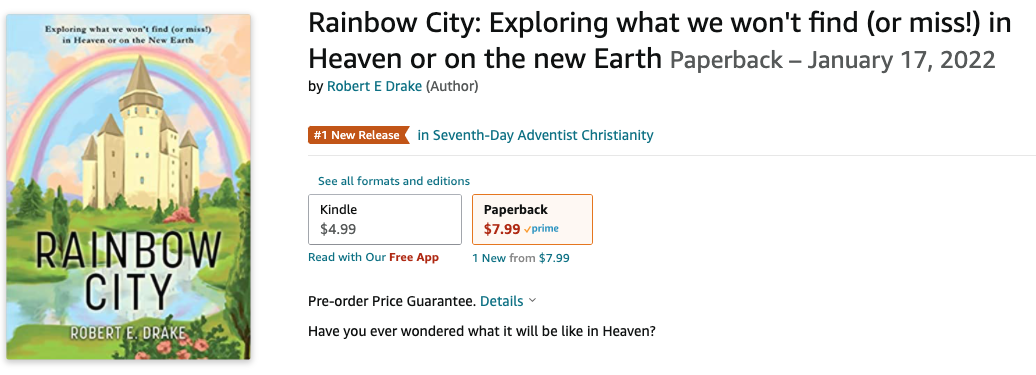Click the RAINBOW CITY text on cover

pyautogui.click(x=128, y=270)
